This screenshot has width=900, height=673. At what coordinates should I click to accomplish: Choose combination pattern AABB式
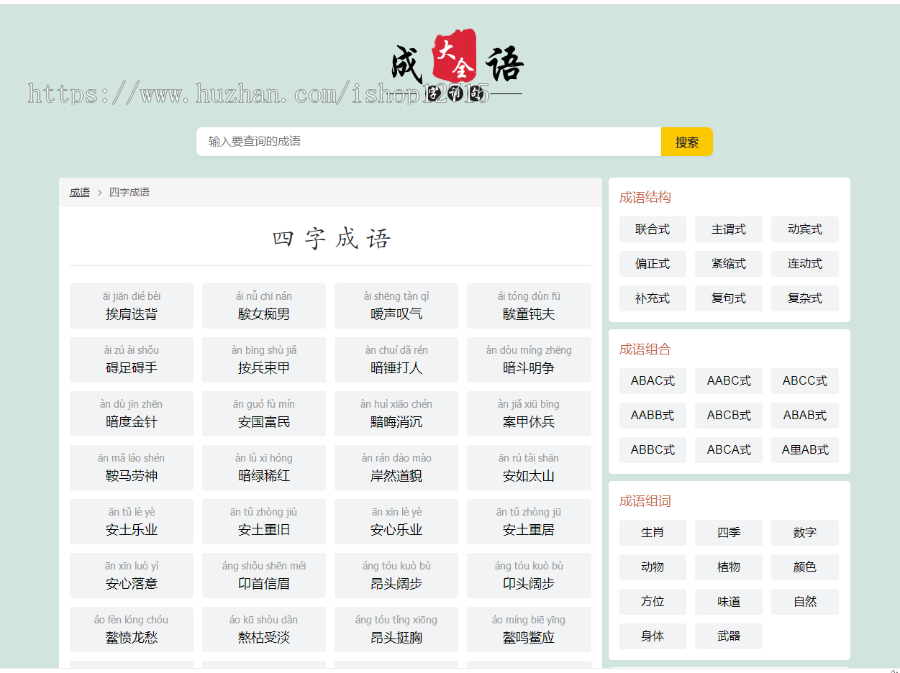[x=653, y=415]
